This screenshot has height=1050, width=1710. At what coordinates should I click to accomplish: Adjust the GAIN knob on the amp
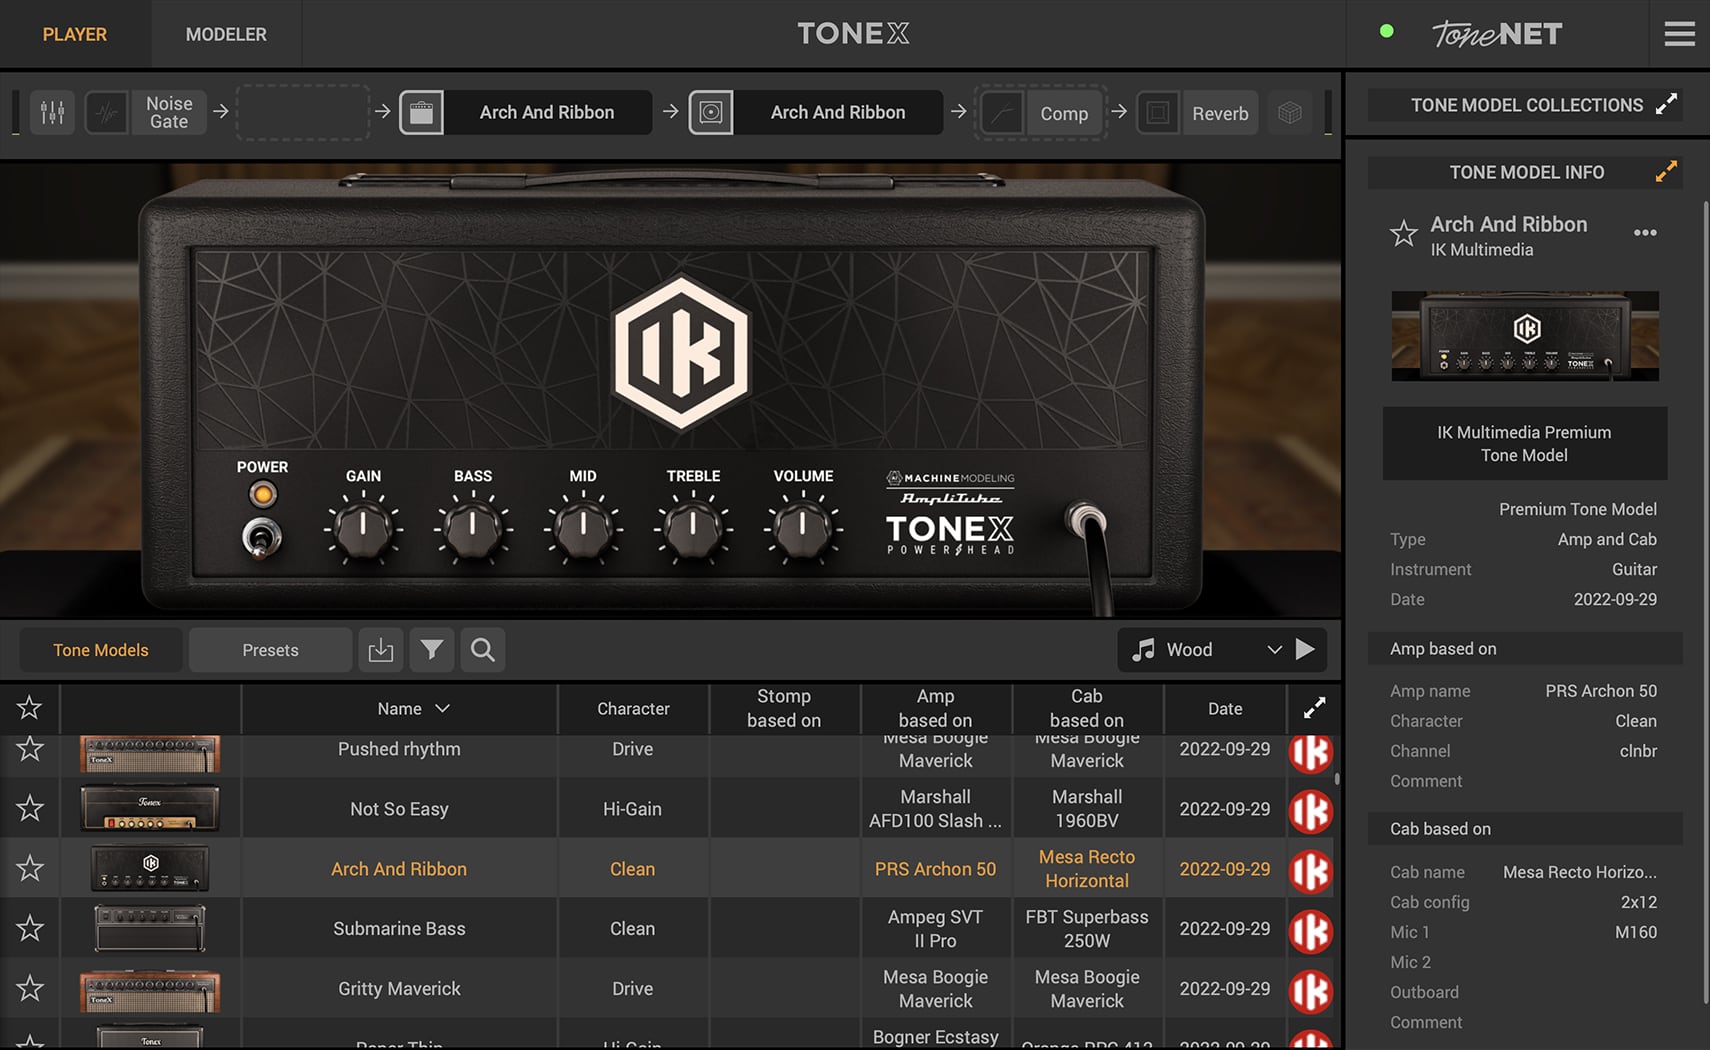[x=363, y=530]
